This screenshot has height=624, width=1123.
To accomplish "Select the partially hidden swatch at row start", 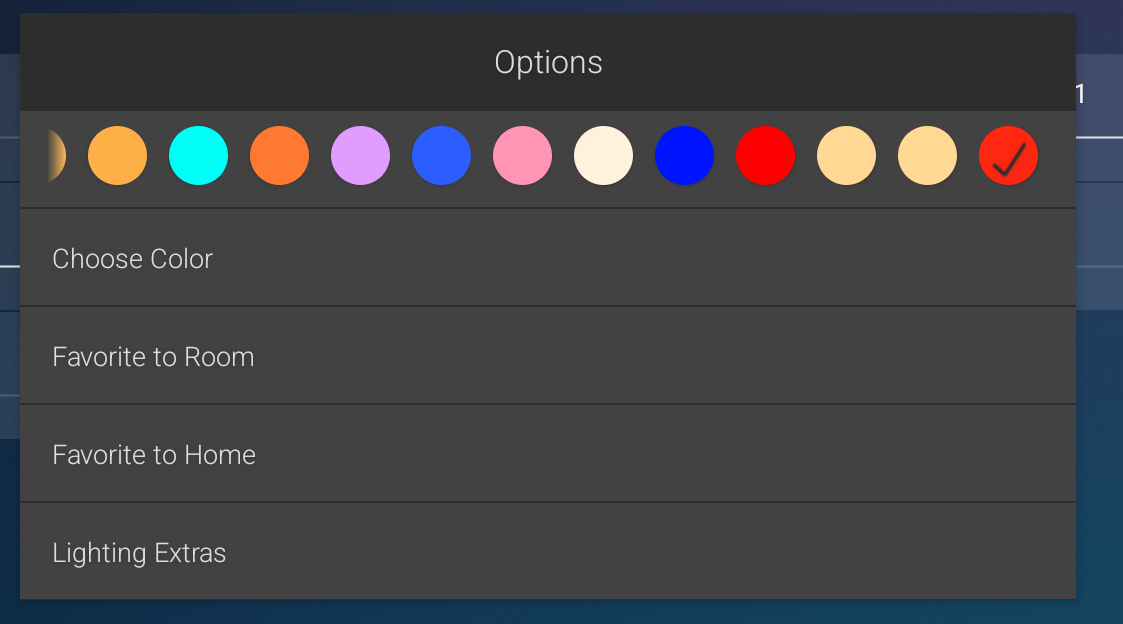I will (55, 156).
